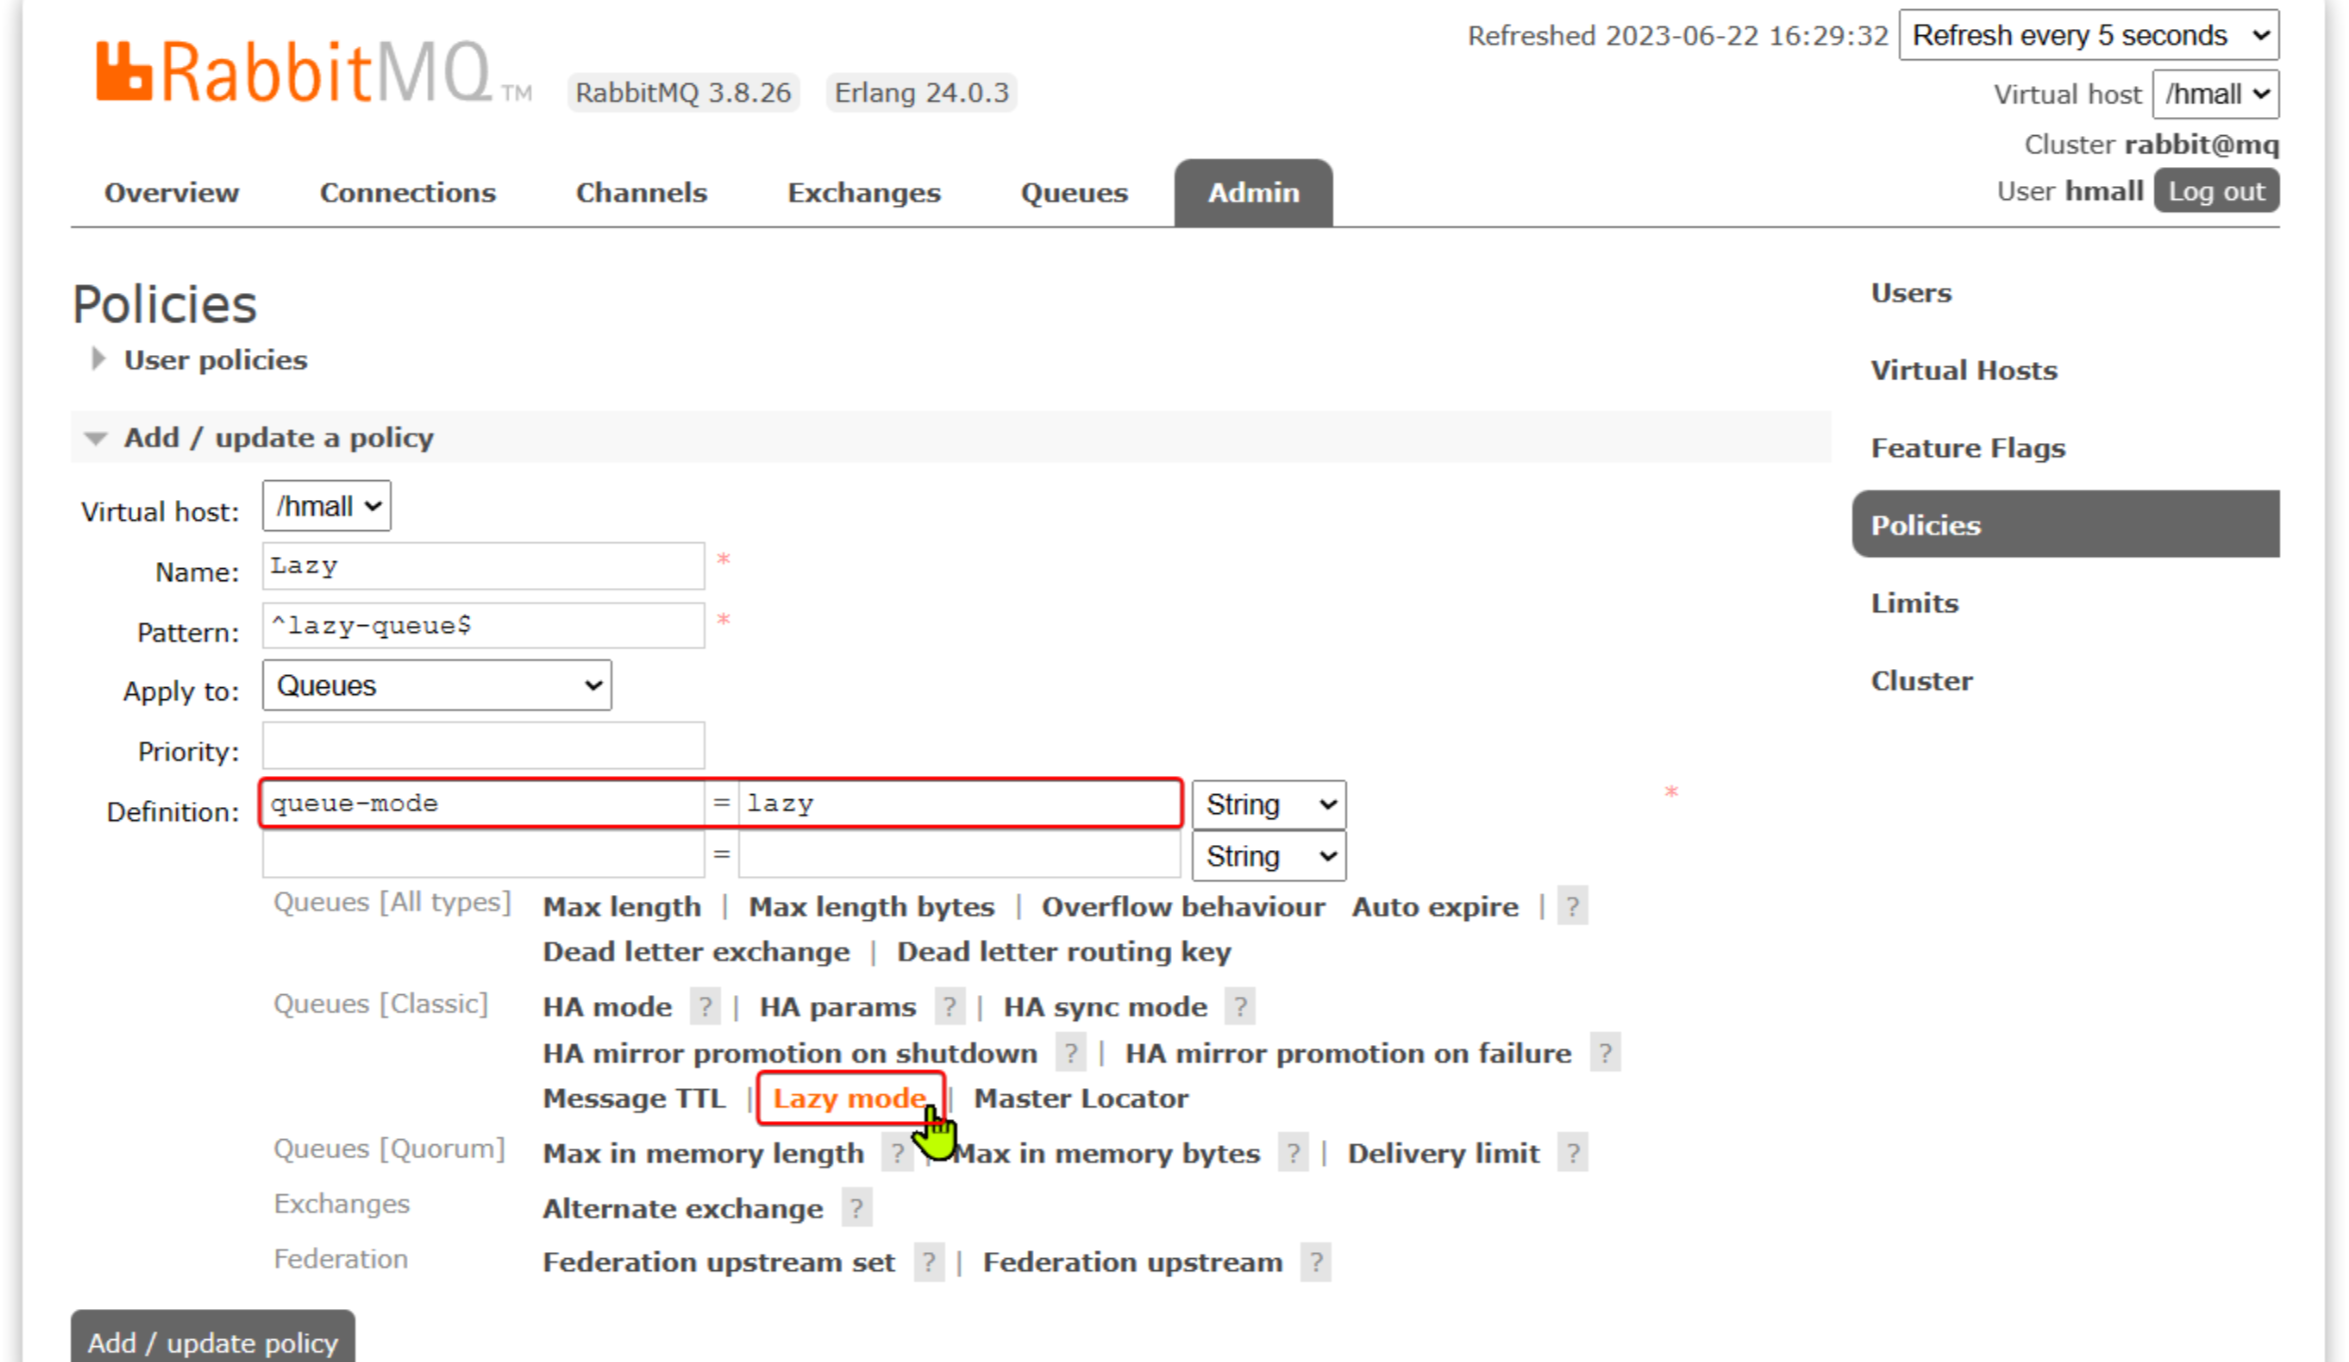
Task: Click help icon next to HA sync mode
Action: pyautogui.click(x=1240, y=1006)
